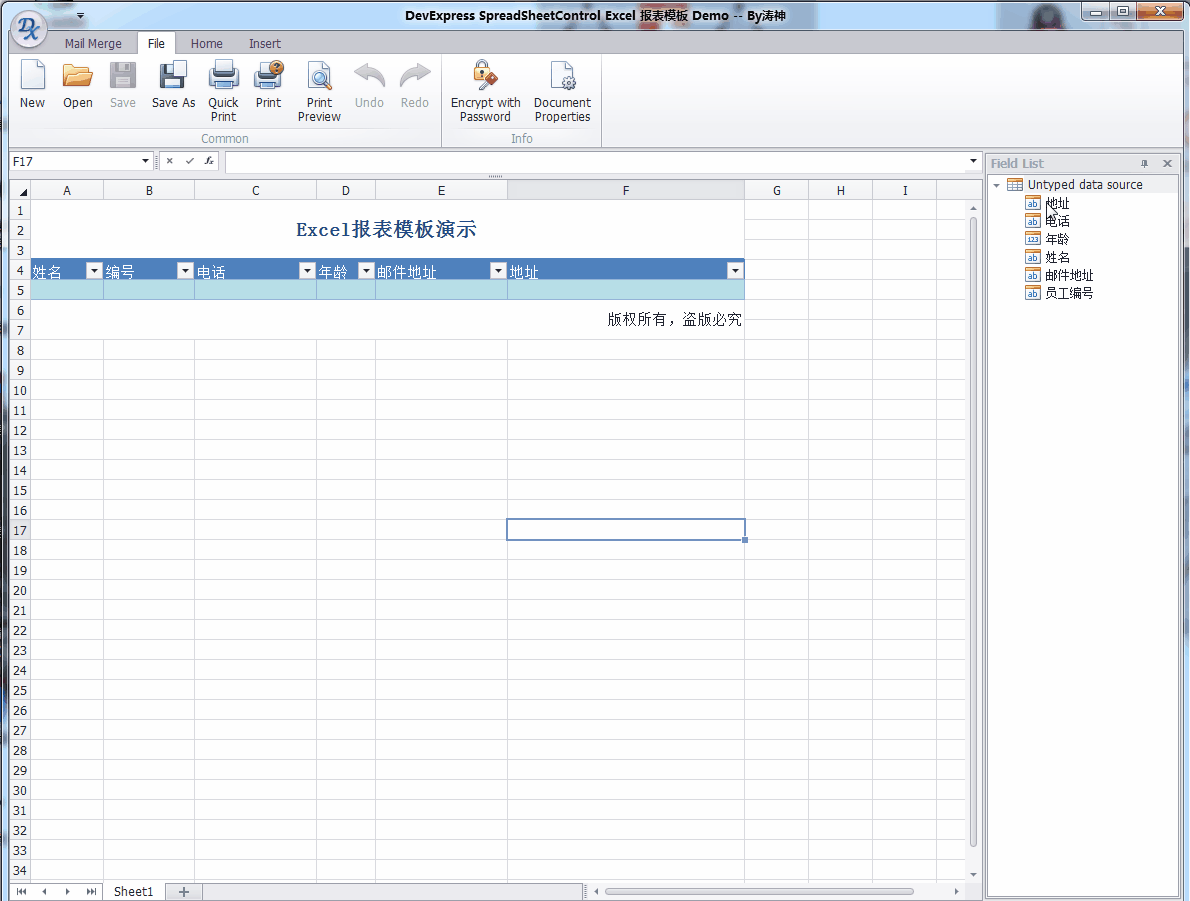Viewport: 1190px width, 901px height.
Task: Open the cell name box dropdown showing F17
Action: (145, 160)
